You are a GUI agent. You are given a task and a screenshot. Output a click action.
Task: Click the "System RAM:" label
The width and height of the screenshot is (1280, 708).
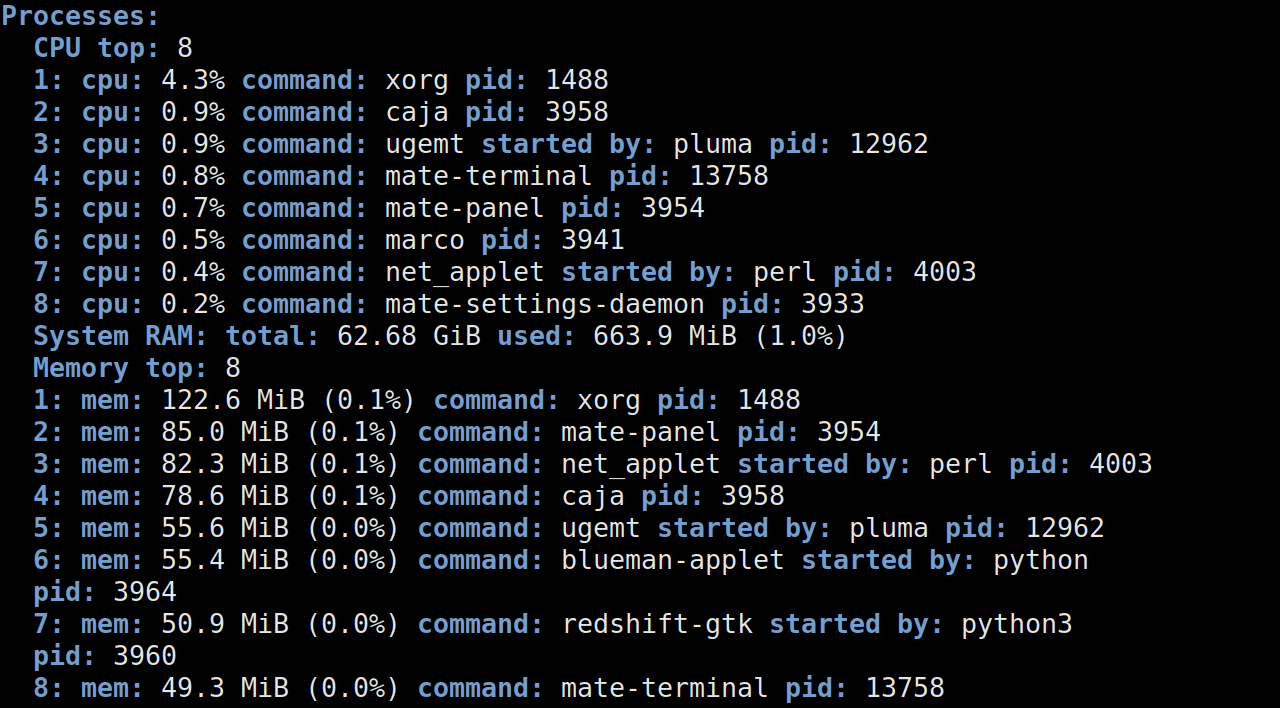[120, 336]
